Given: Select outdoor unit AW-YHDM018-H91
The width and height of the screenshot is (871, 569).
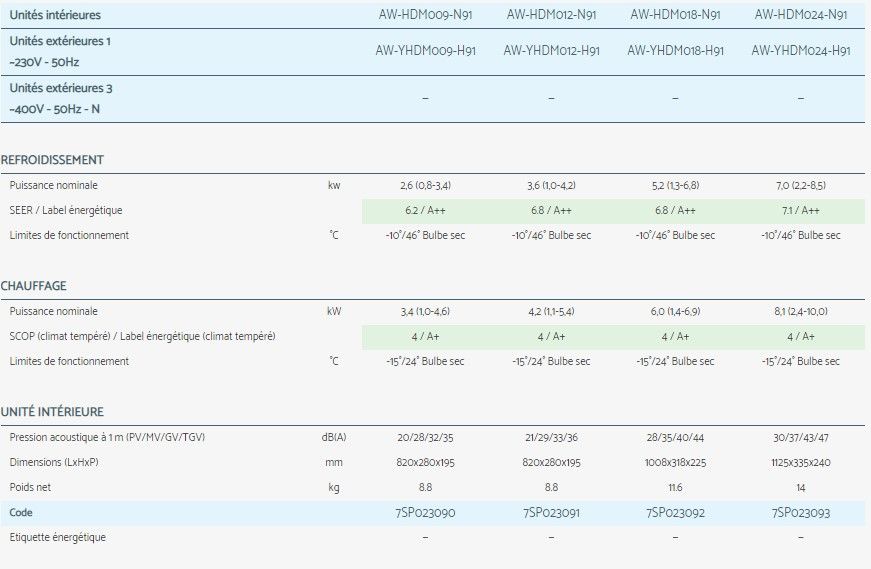Looking at the screenshot, I should [675, 50].
